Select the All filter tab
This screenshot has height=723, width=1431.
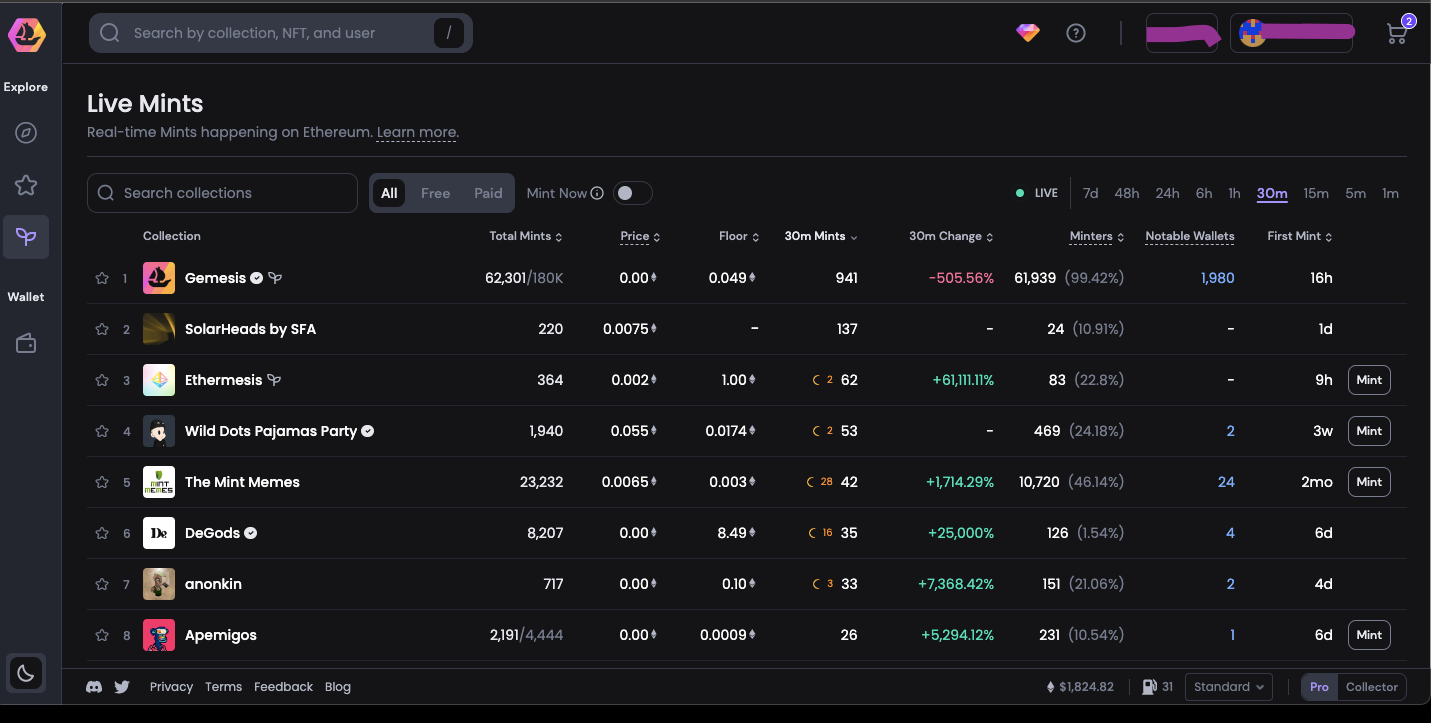coord(389,193)
